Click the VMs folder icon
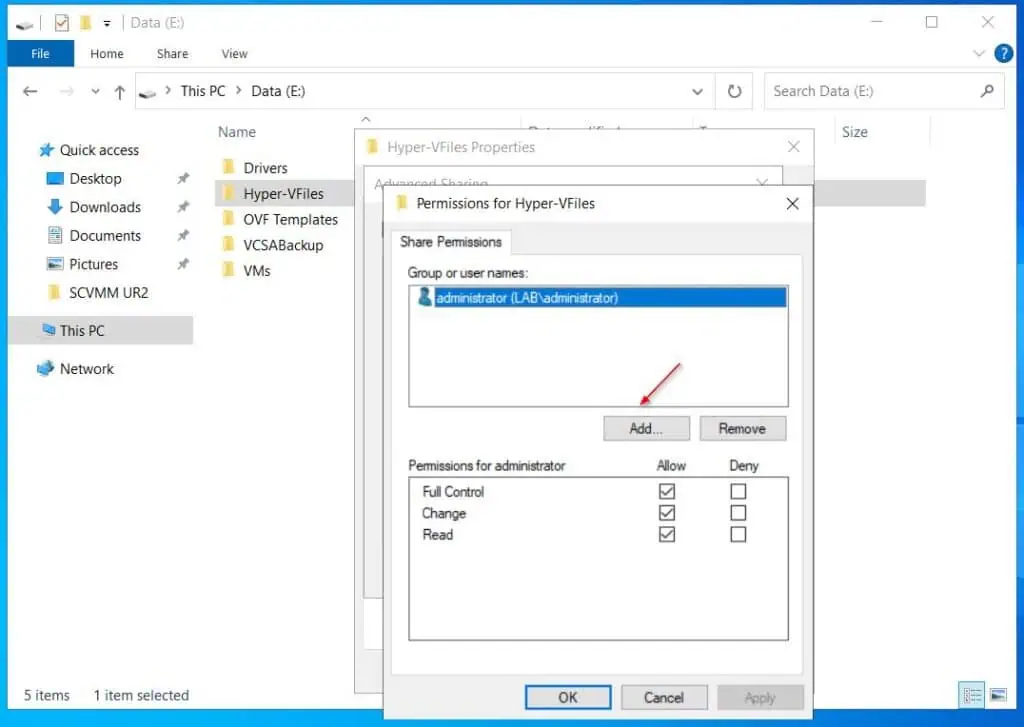 228,269
